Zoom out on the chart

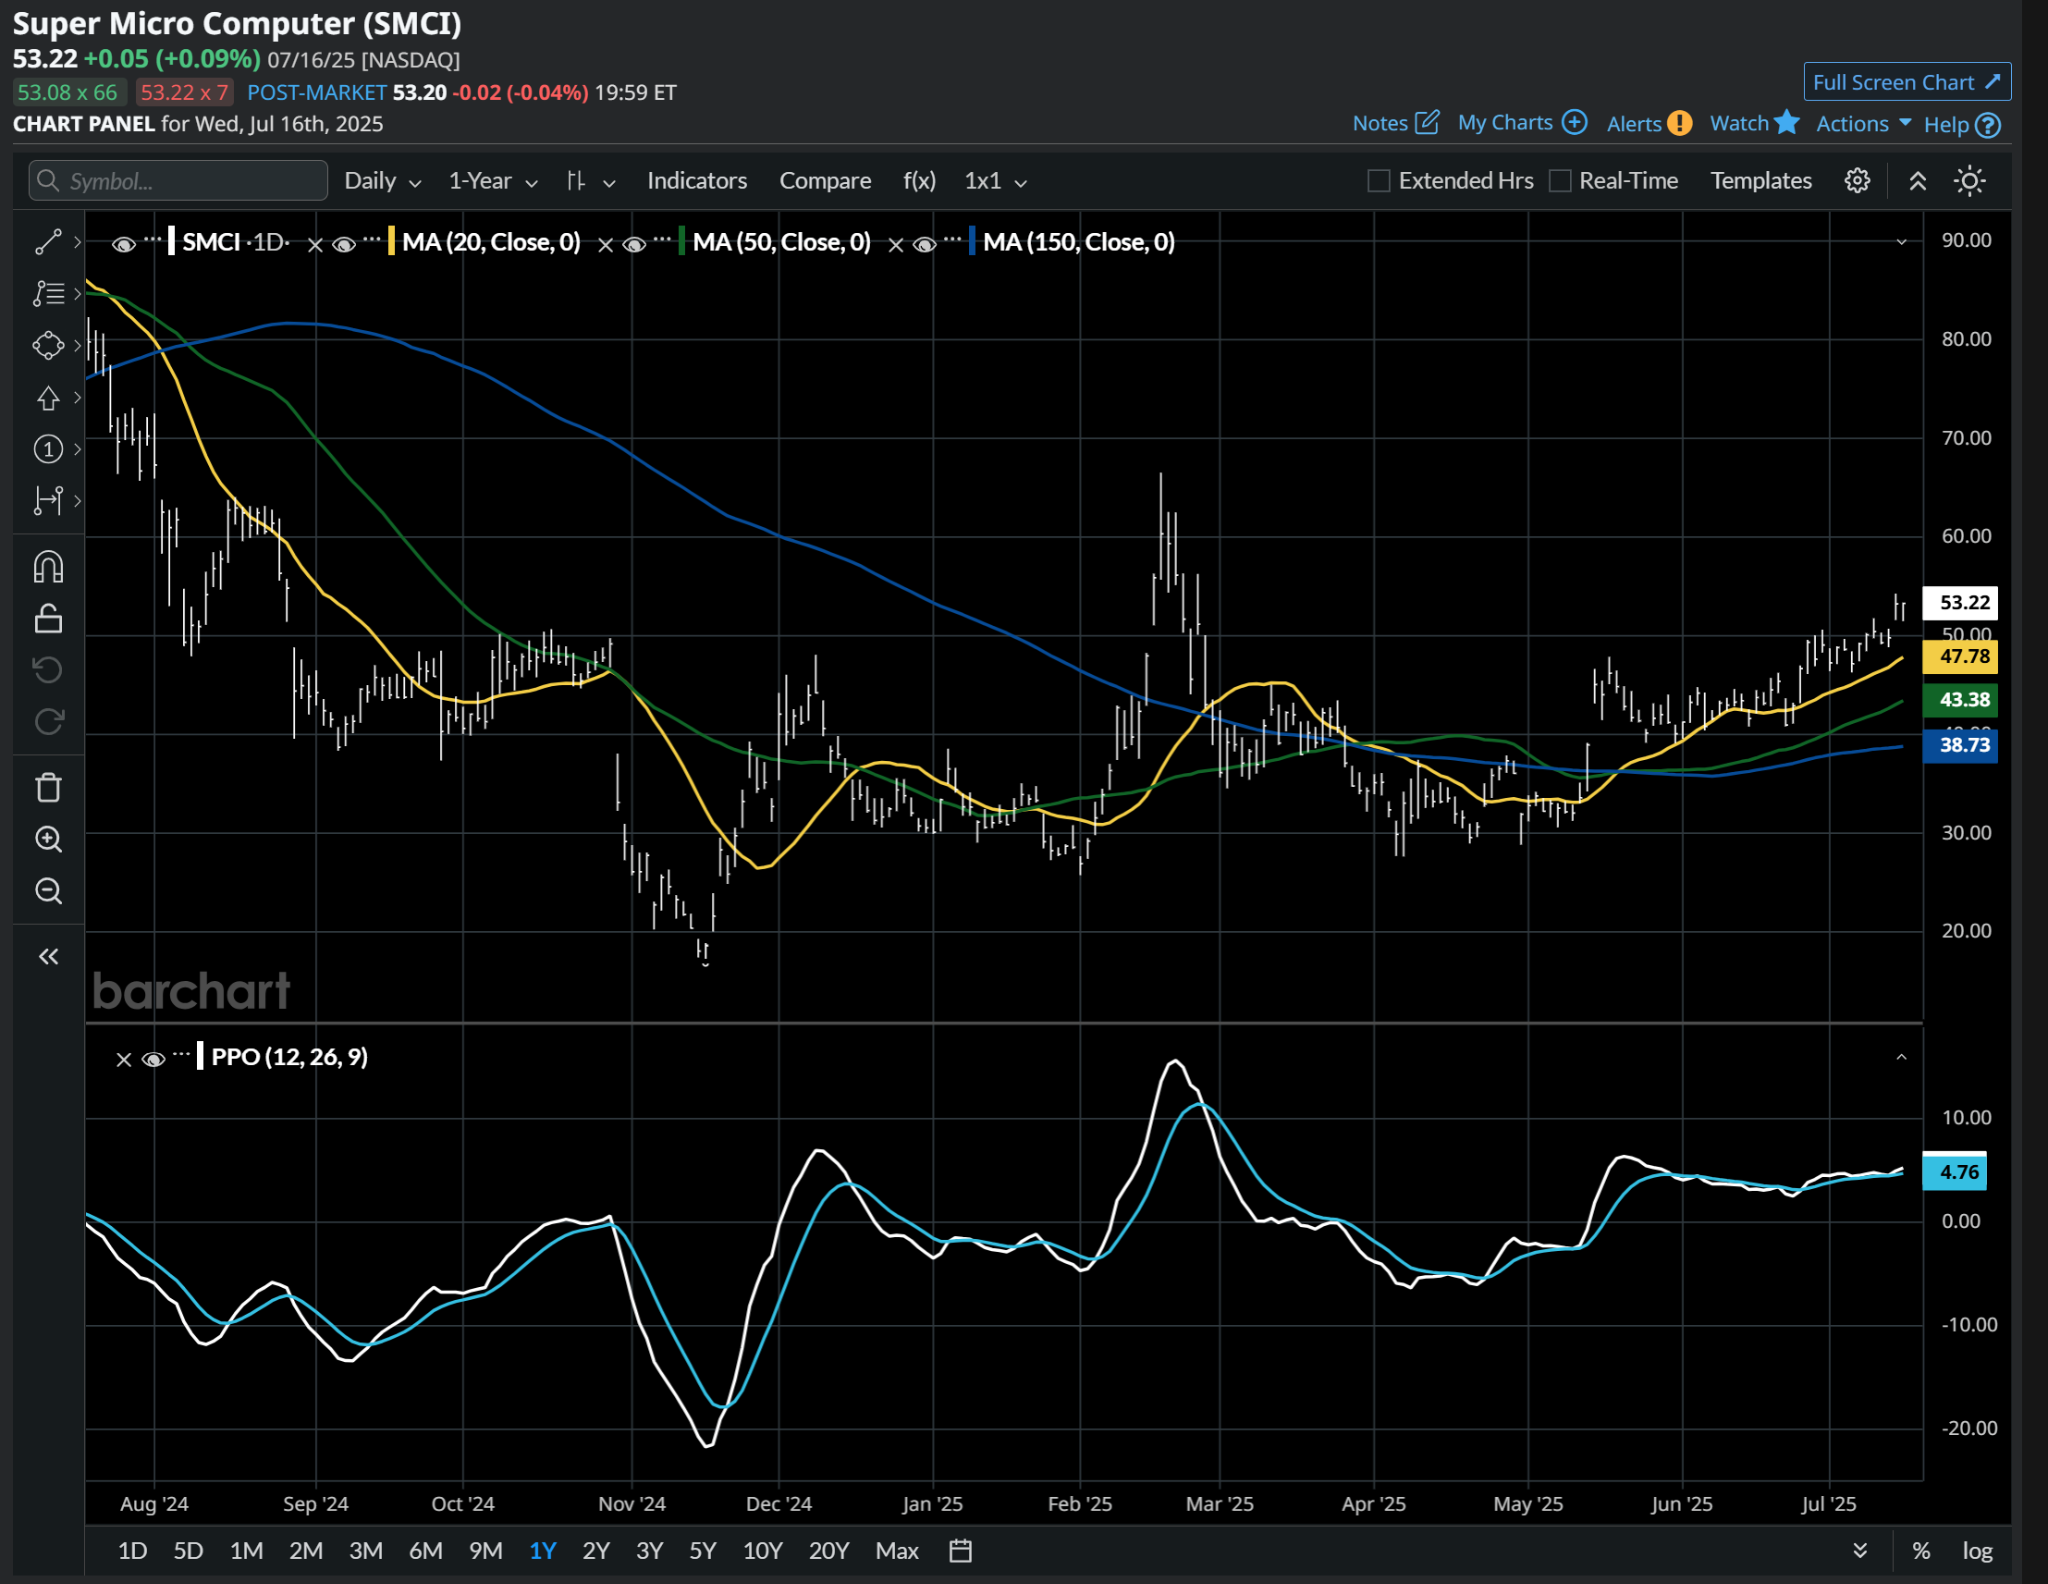tap(48, 890)
